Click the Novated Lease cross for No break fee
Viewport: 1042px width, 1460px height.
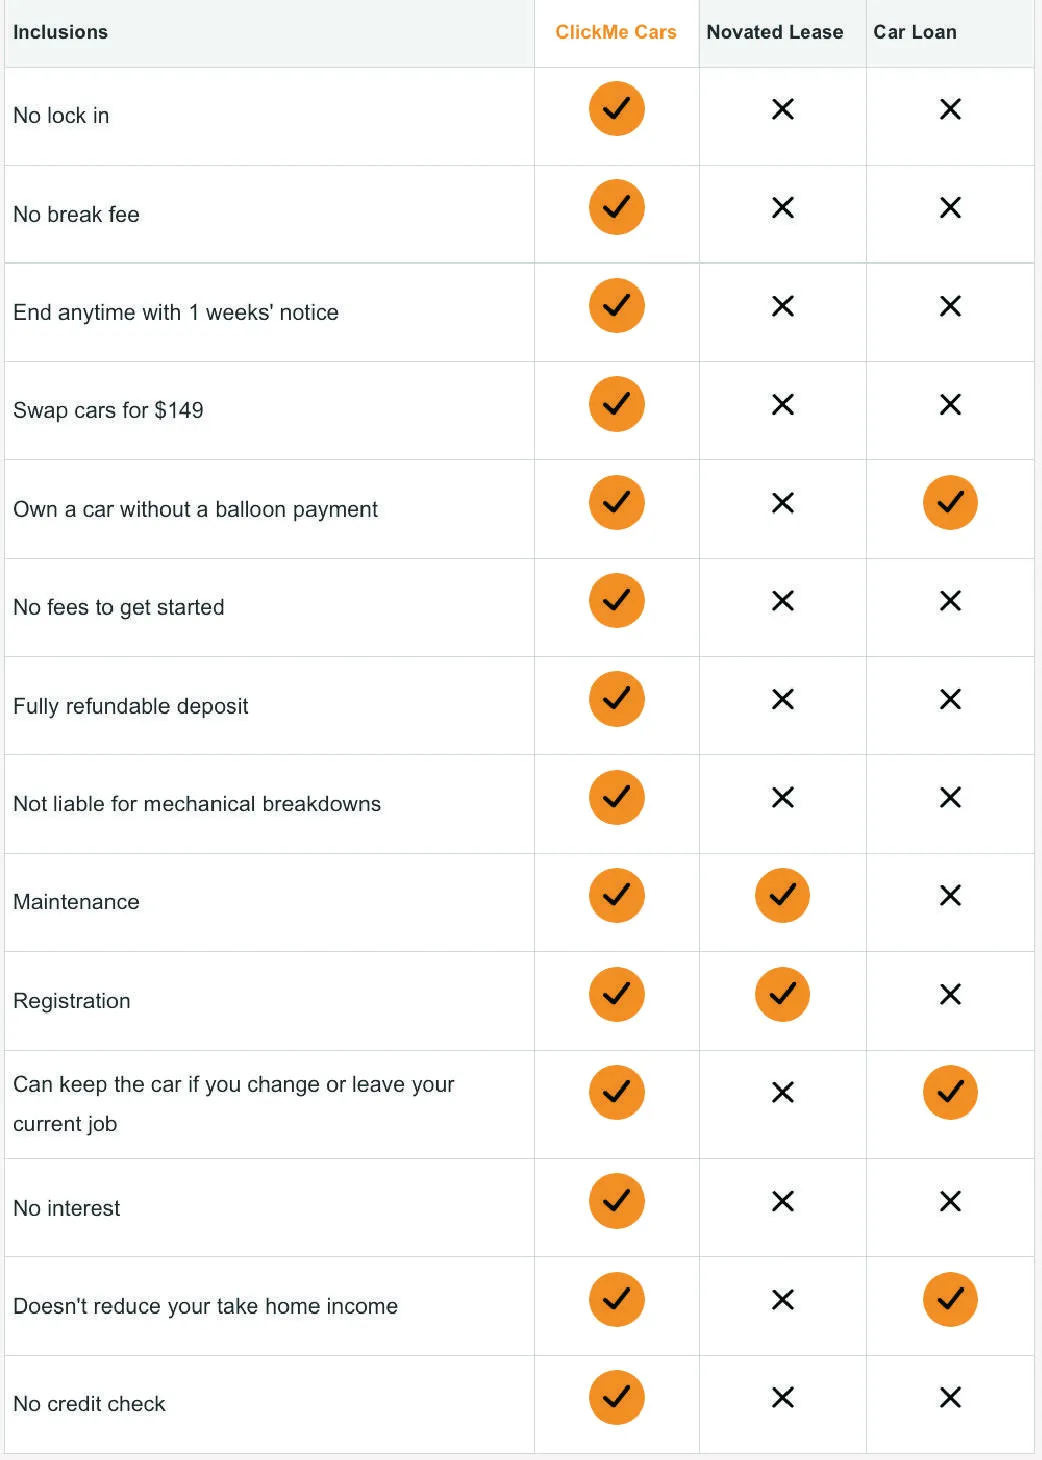click(783, 208)
